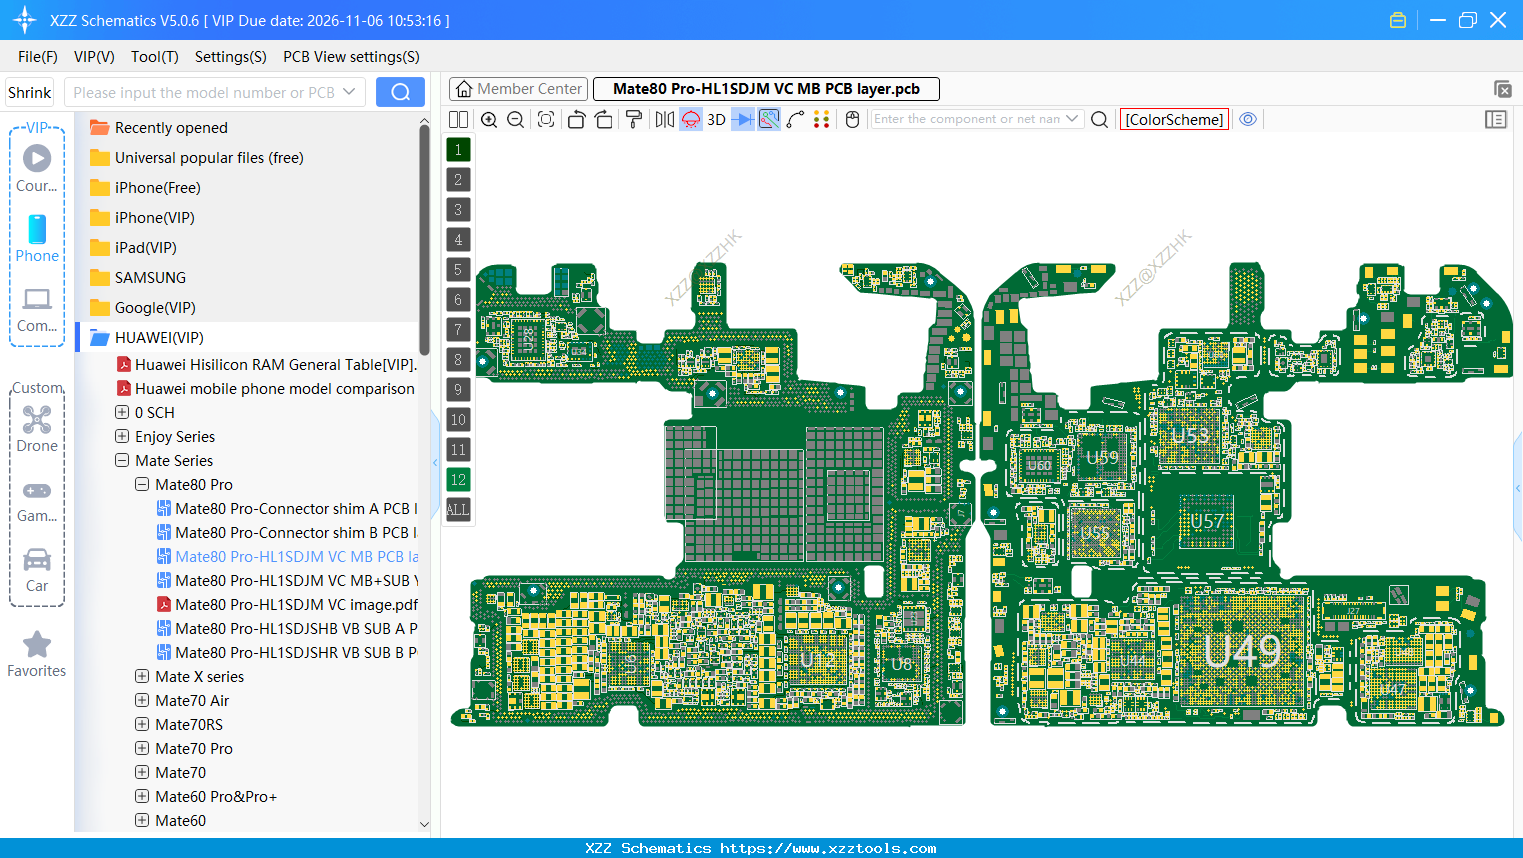
Task: Open the Tool(T) menu
Action: (154, 57)
